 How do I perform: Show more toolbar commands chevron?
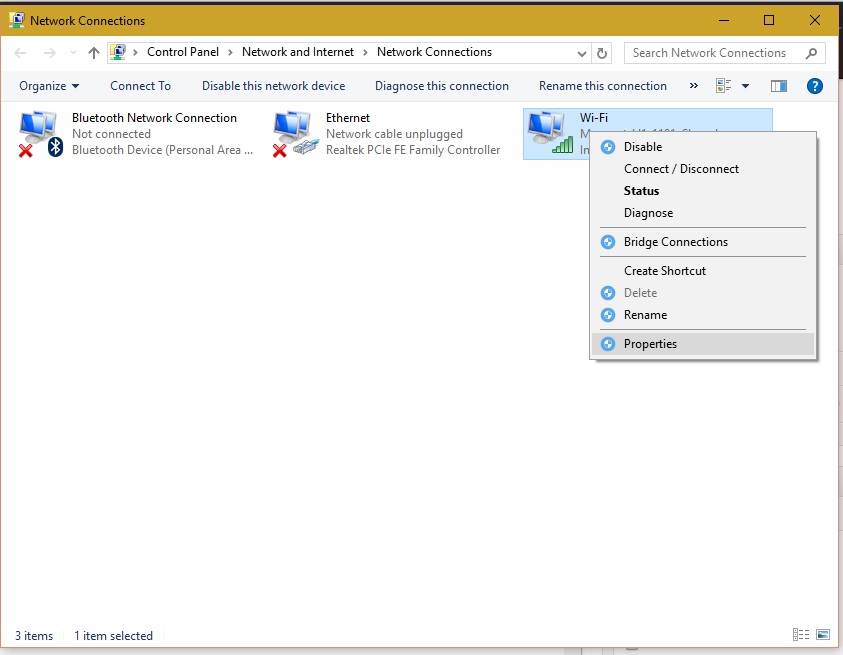pyautogui.click(x=694, y=86)
